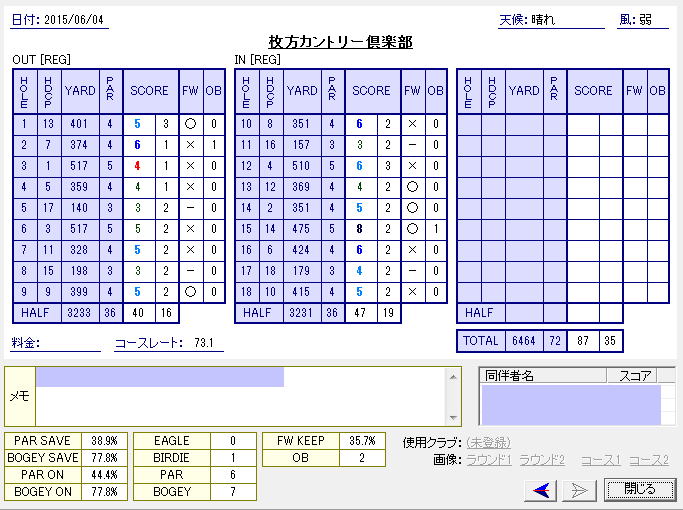This screenshot has height=510, width=683.
Task: Click the total putts value 35
Action: point(611,341)
